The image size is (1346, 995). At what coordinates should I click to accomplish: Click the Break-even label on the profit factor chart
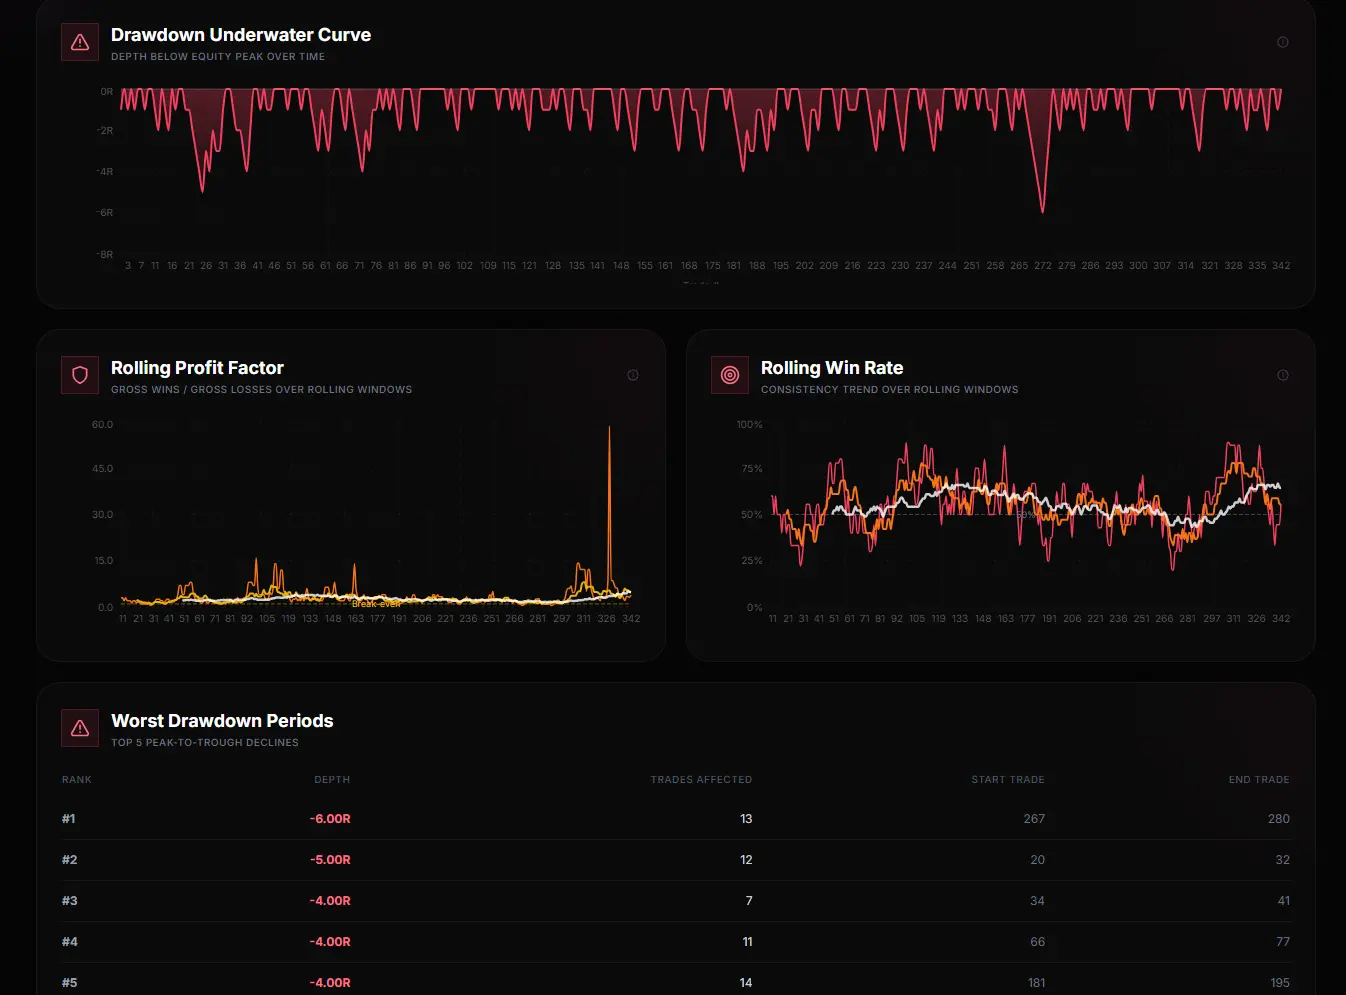click(x=375, y=603)
